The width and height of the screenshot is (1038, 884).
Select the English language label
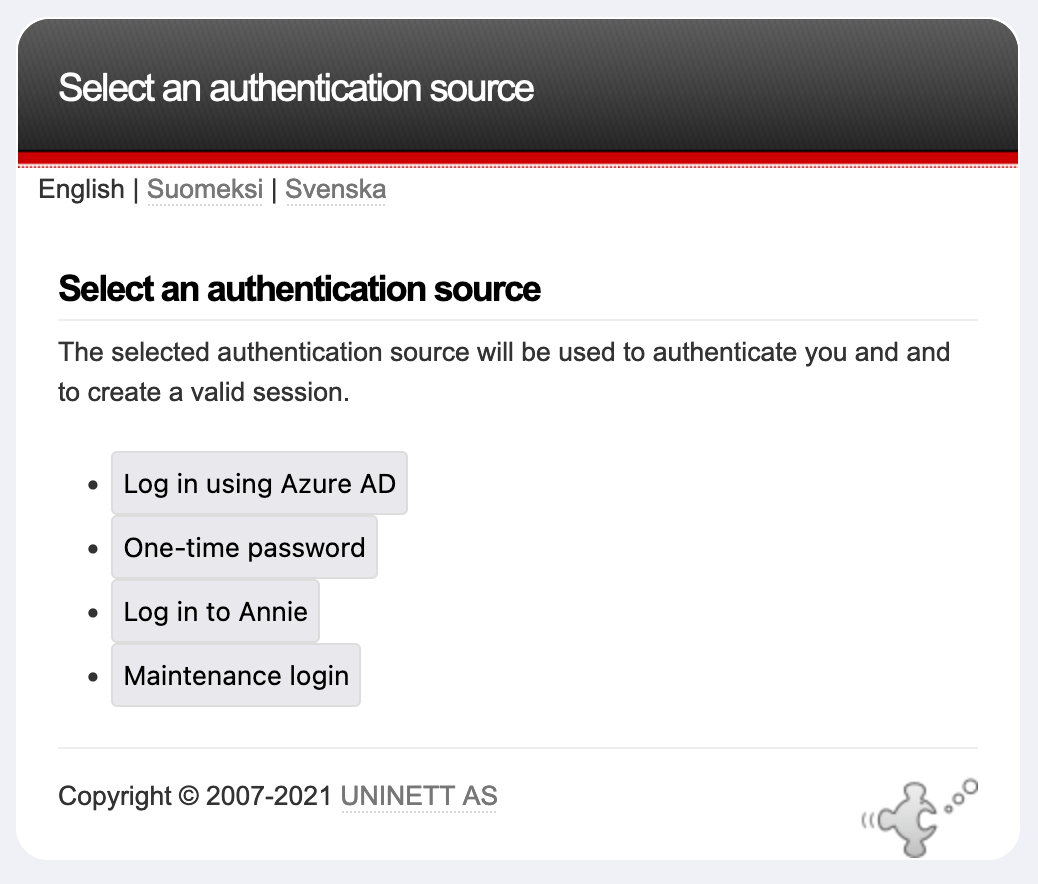[81, 189]
